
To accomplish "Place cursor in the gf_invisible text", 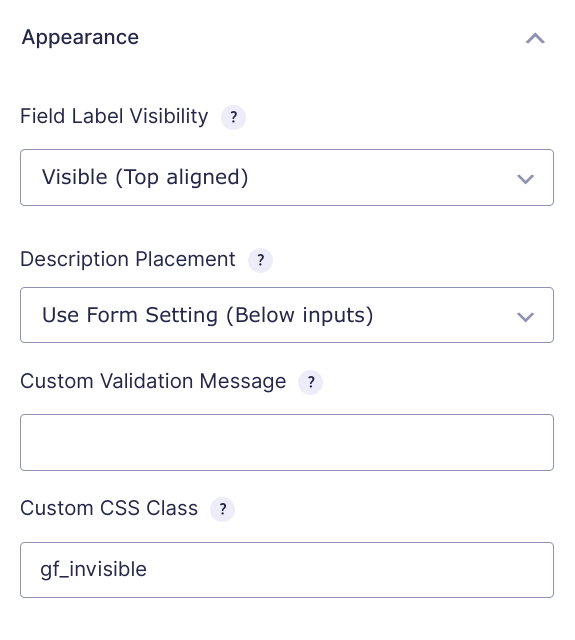I will click(93, 570).
